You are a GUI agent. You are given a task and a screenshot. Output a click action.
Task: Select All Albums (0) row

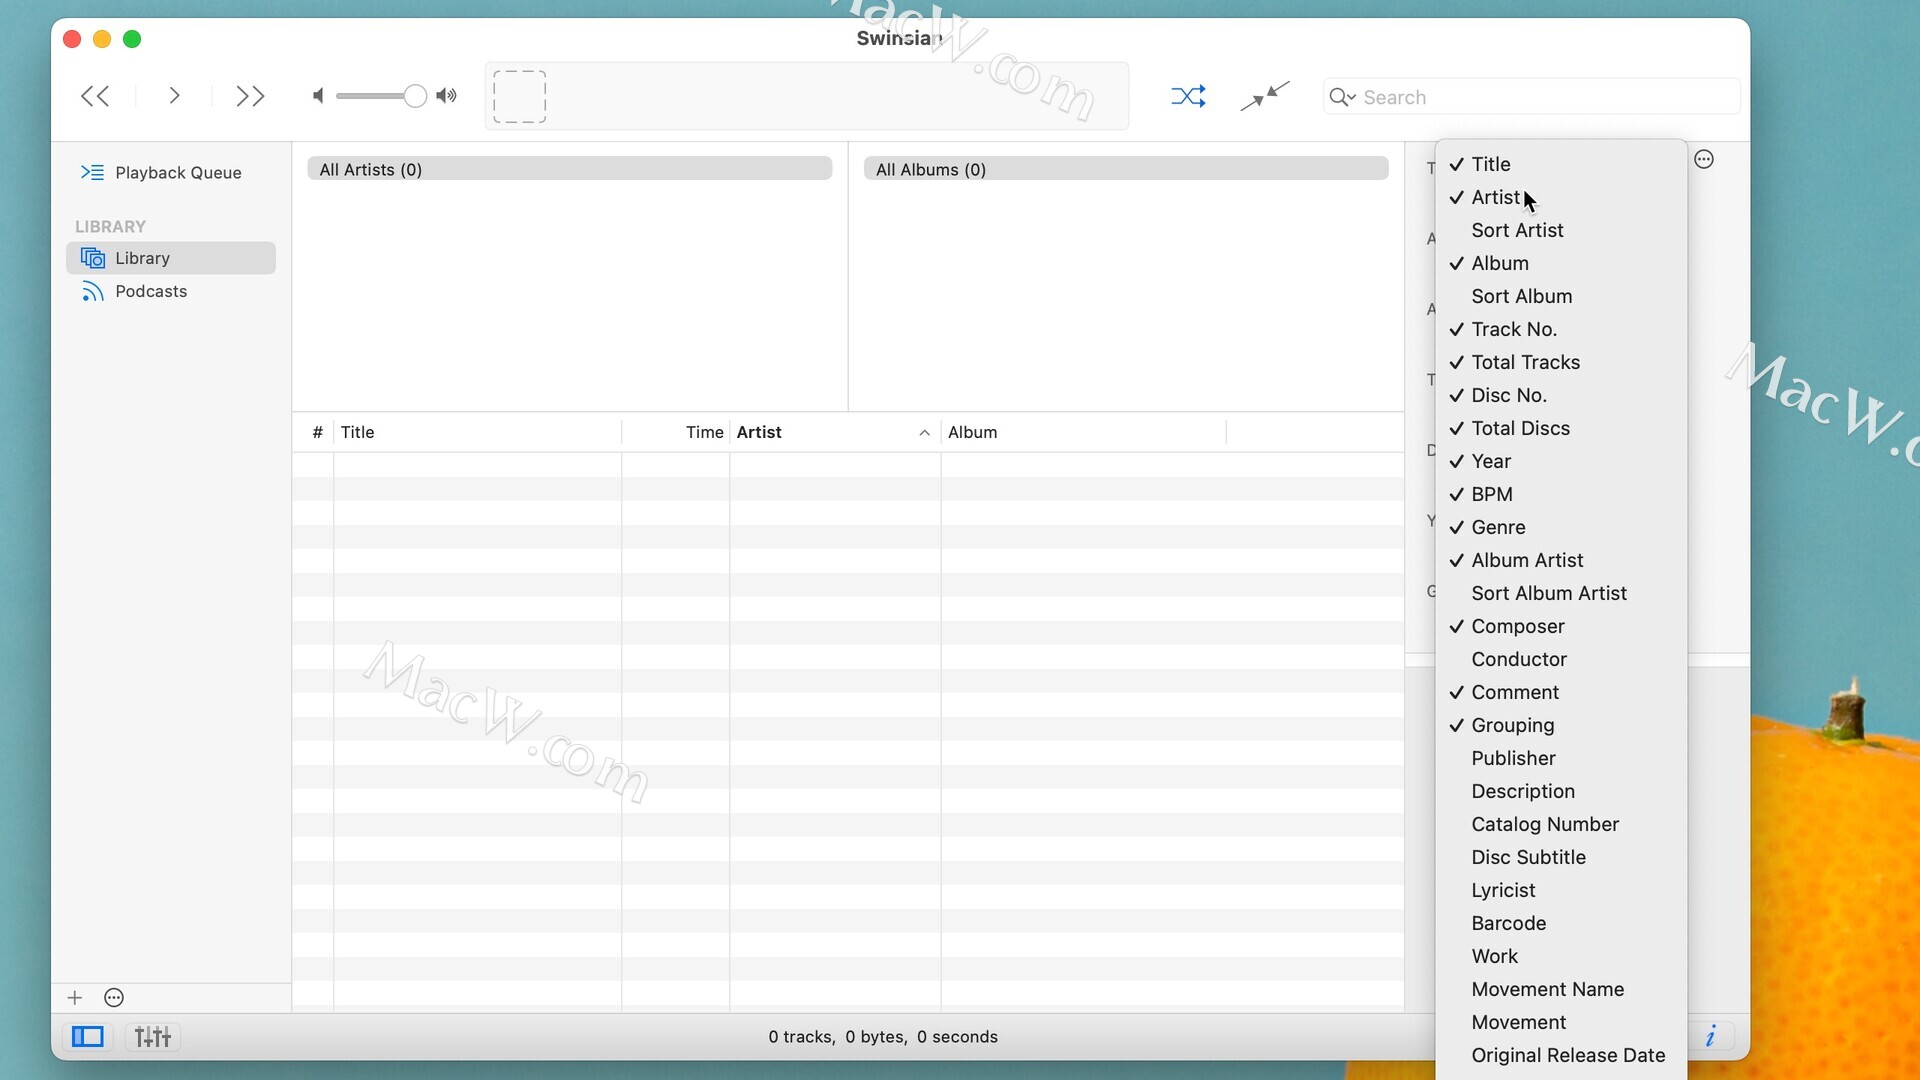(1126, 169)
